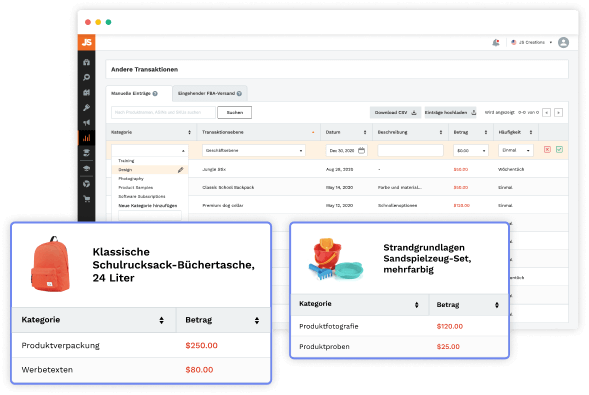Click Download CSV button
This screenshot has height=395, width=589.
click(395, 112)
